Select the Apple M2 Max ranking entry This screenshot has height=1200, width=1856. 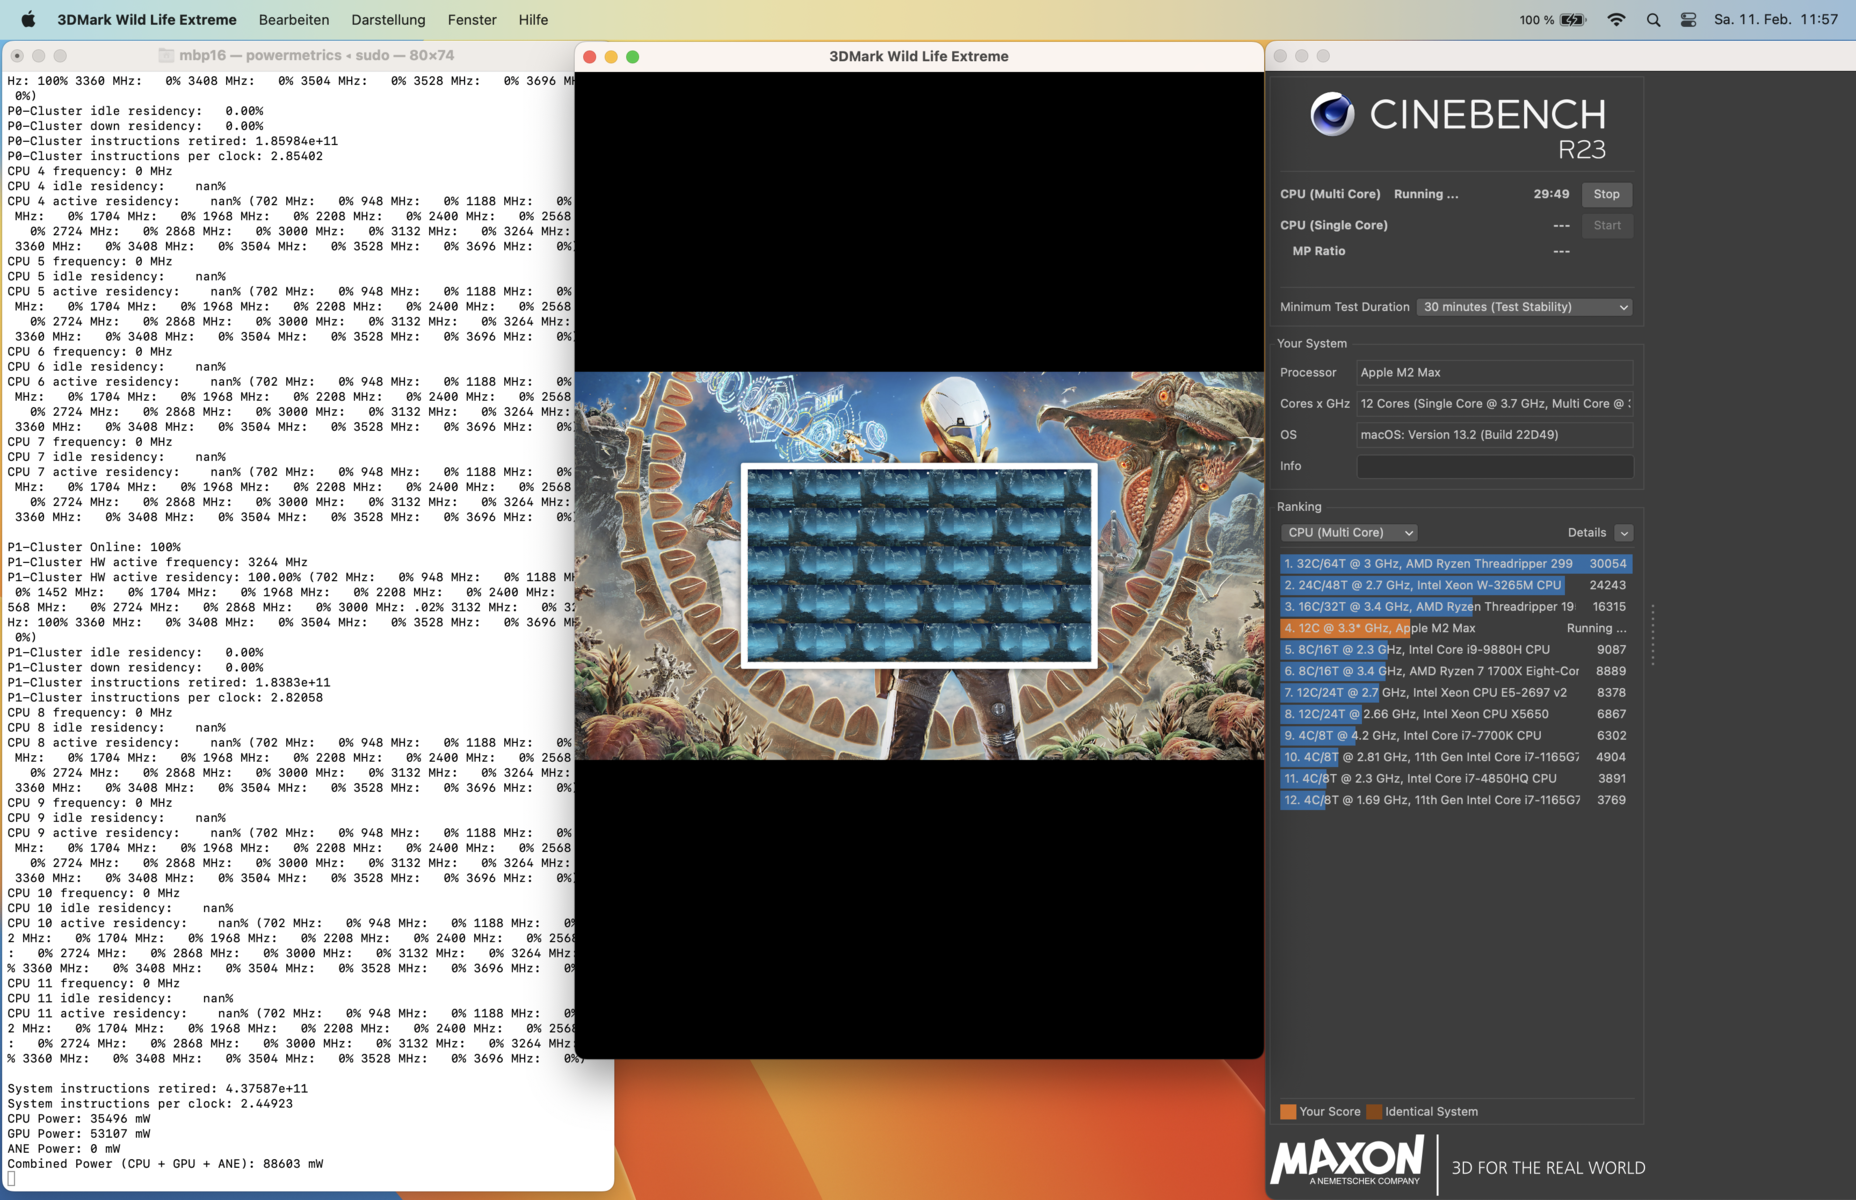1455,628
